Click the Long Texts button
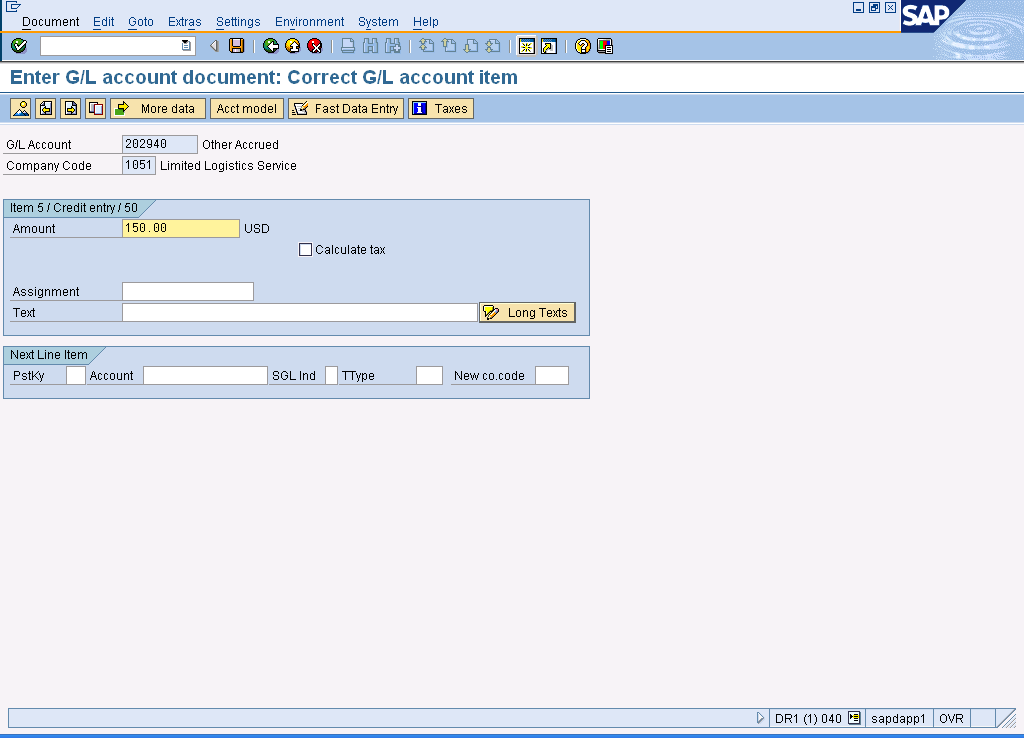Screen dimensions: 1024x738 tap(528, 312)
